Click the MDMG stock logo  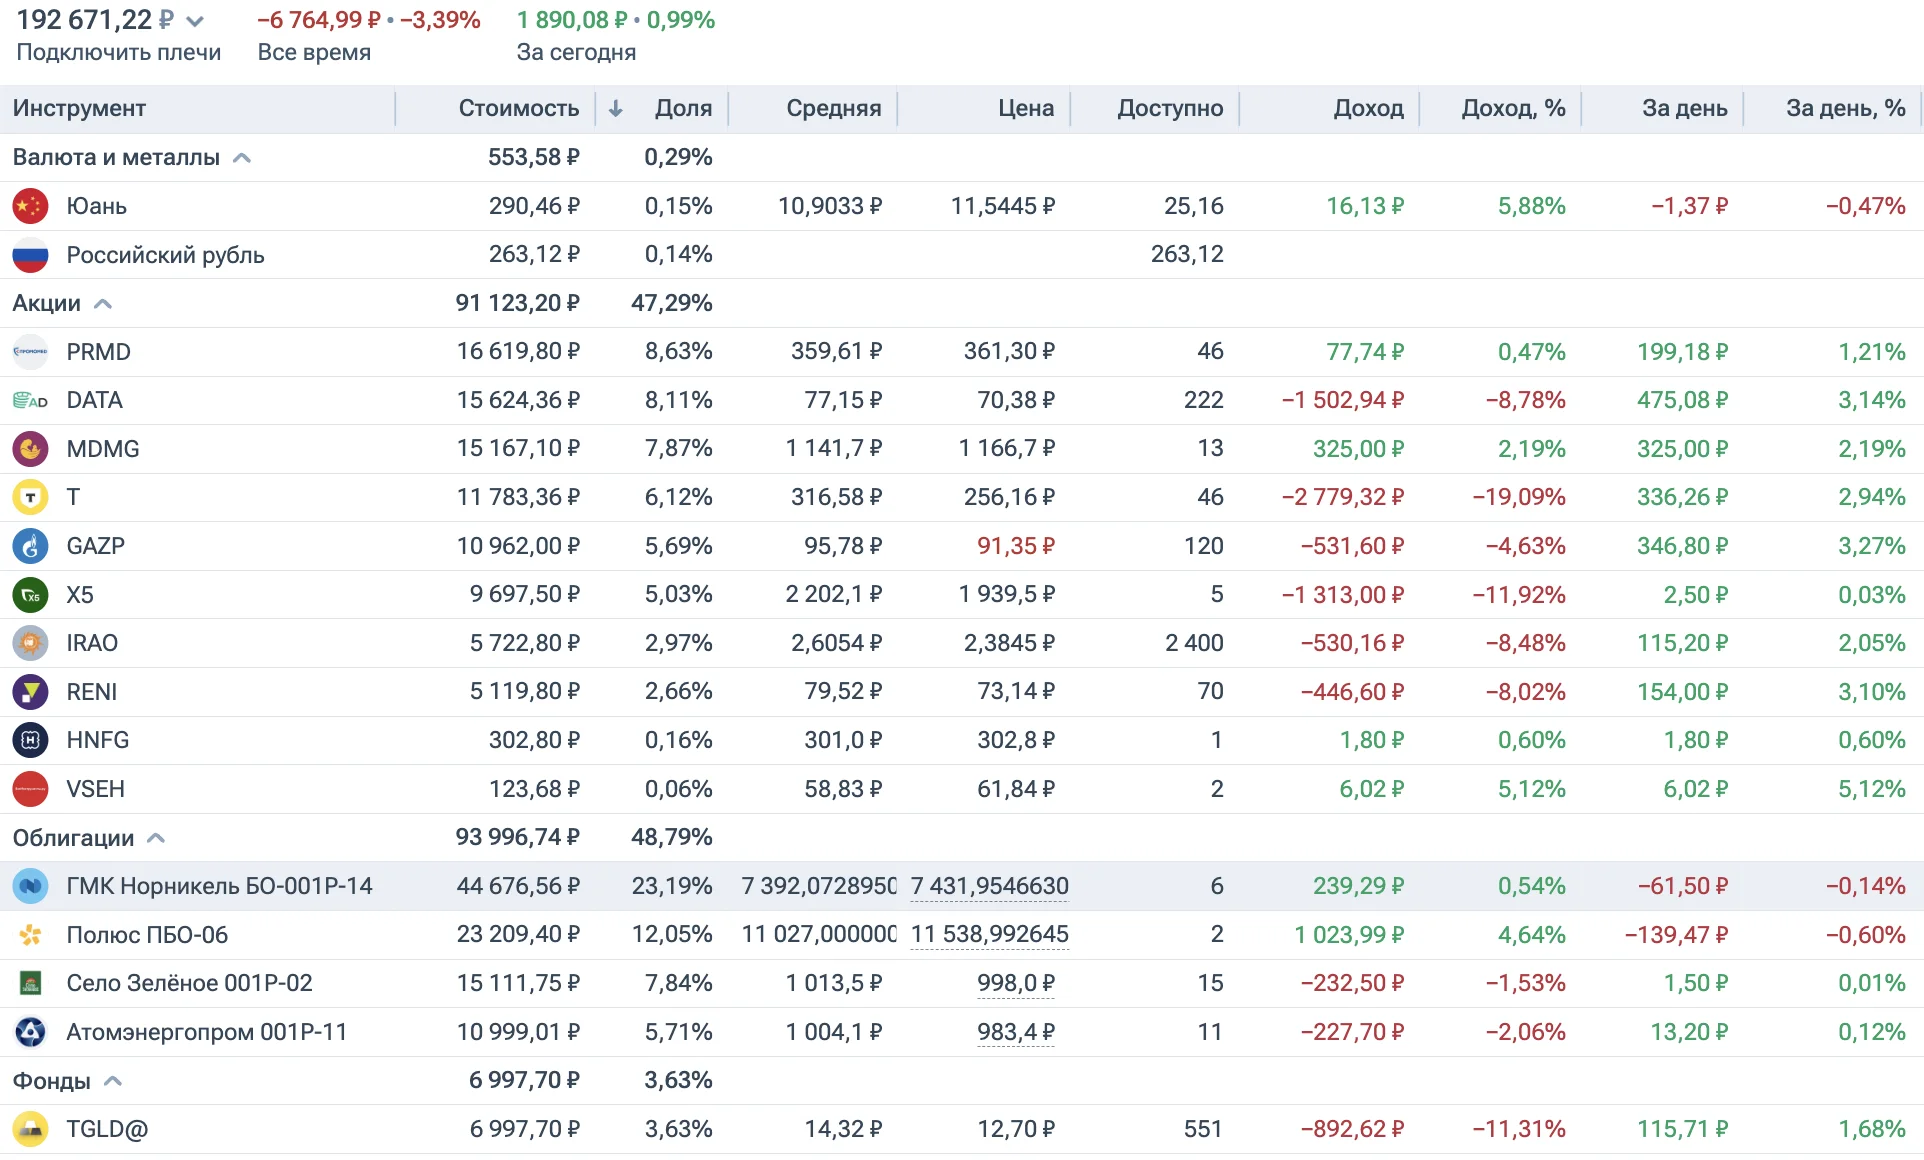click(x=30, y=449)
